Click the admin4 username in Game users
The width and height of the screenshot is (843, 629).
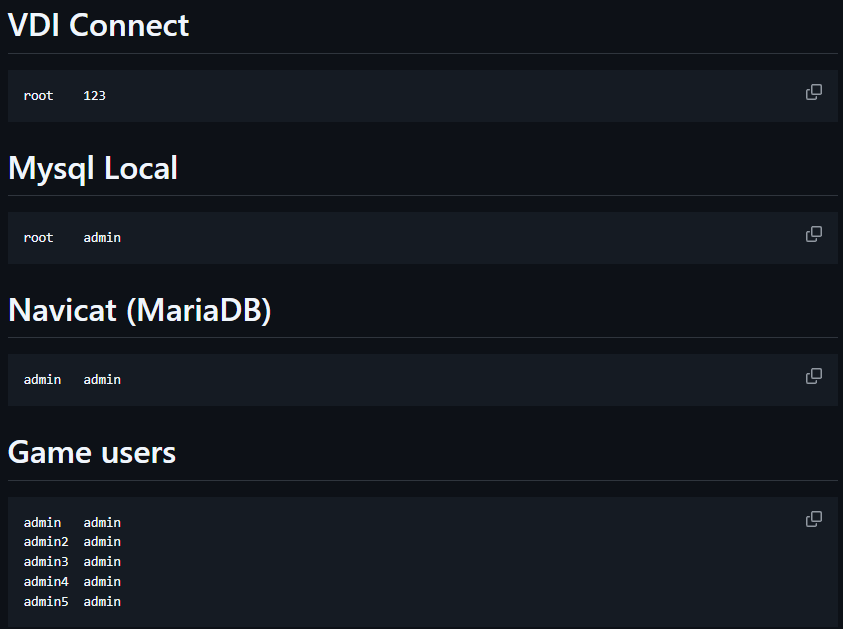pyautogui.click(x=46, y=582)
